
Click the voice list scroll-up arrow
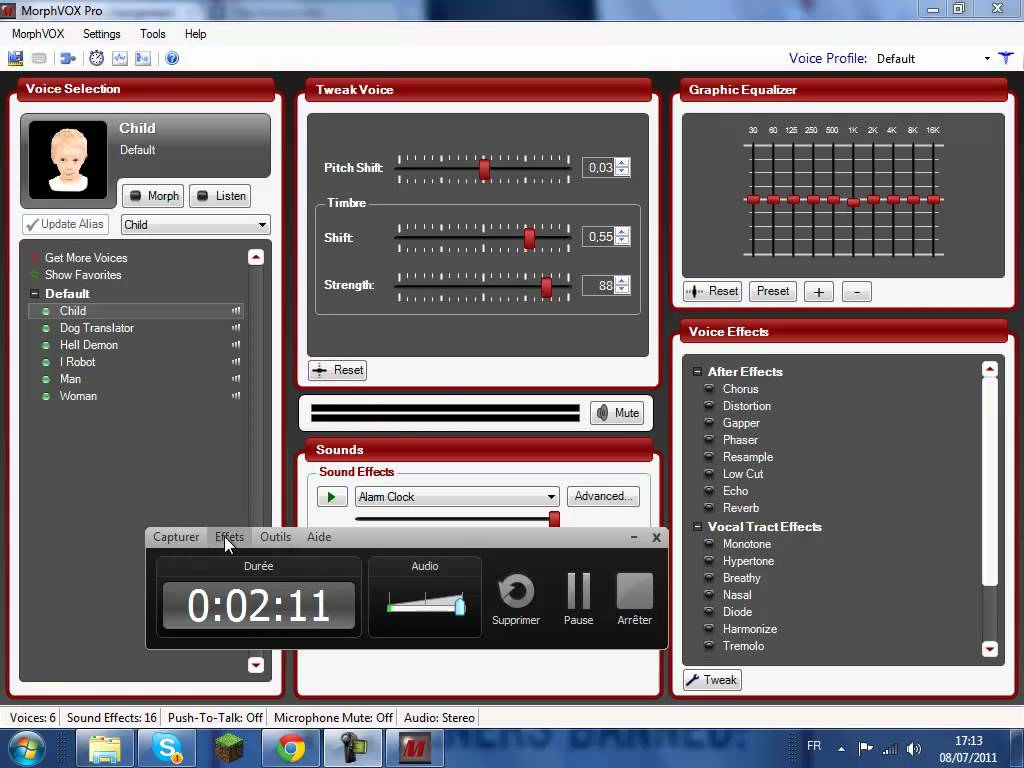click(256, 257)
